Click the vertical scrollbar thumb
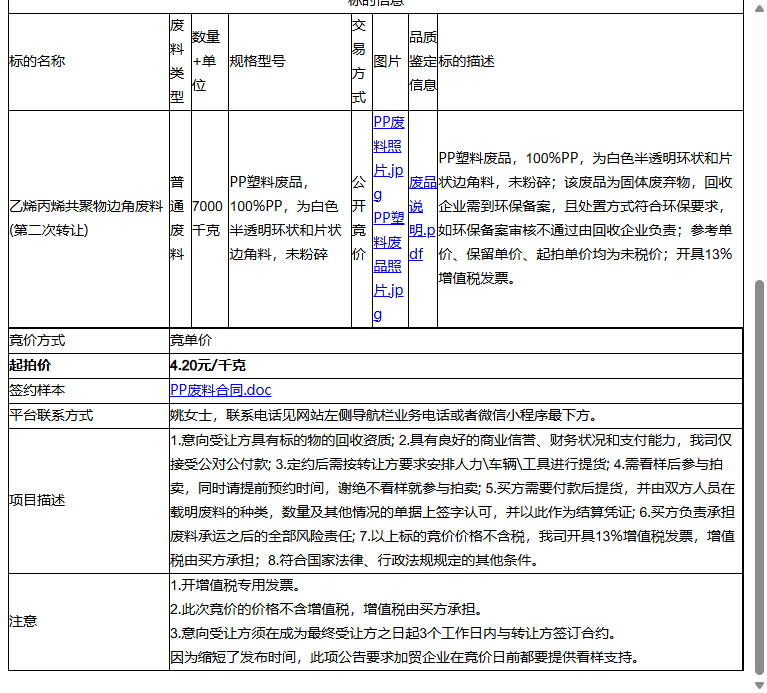767x693 pixels. 759,478
